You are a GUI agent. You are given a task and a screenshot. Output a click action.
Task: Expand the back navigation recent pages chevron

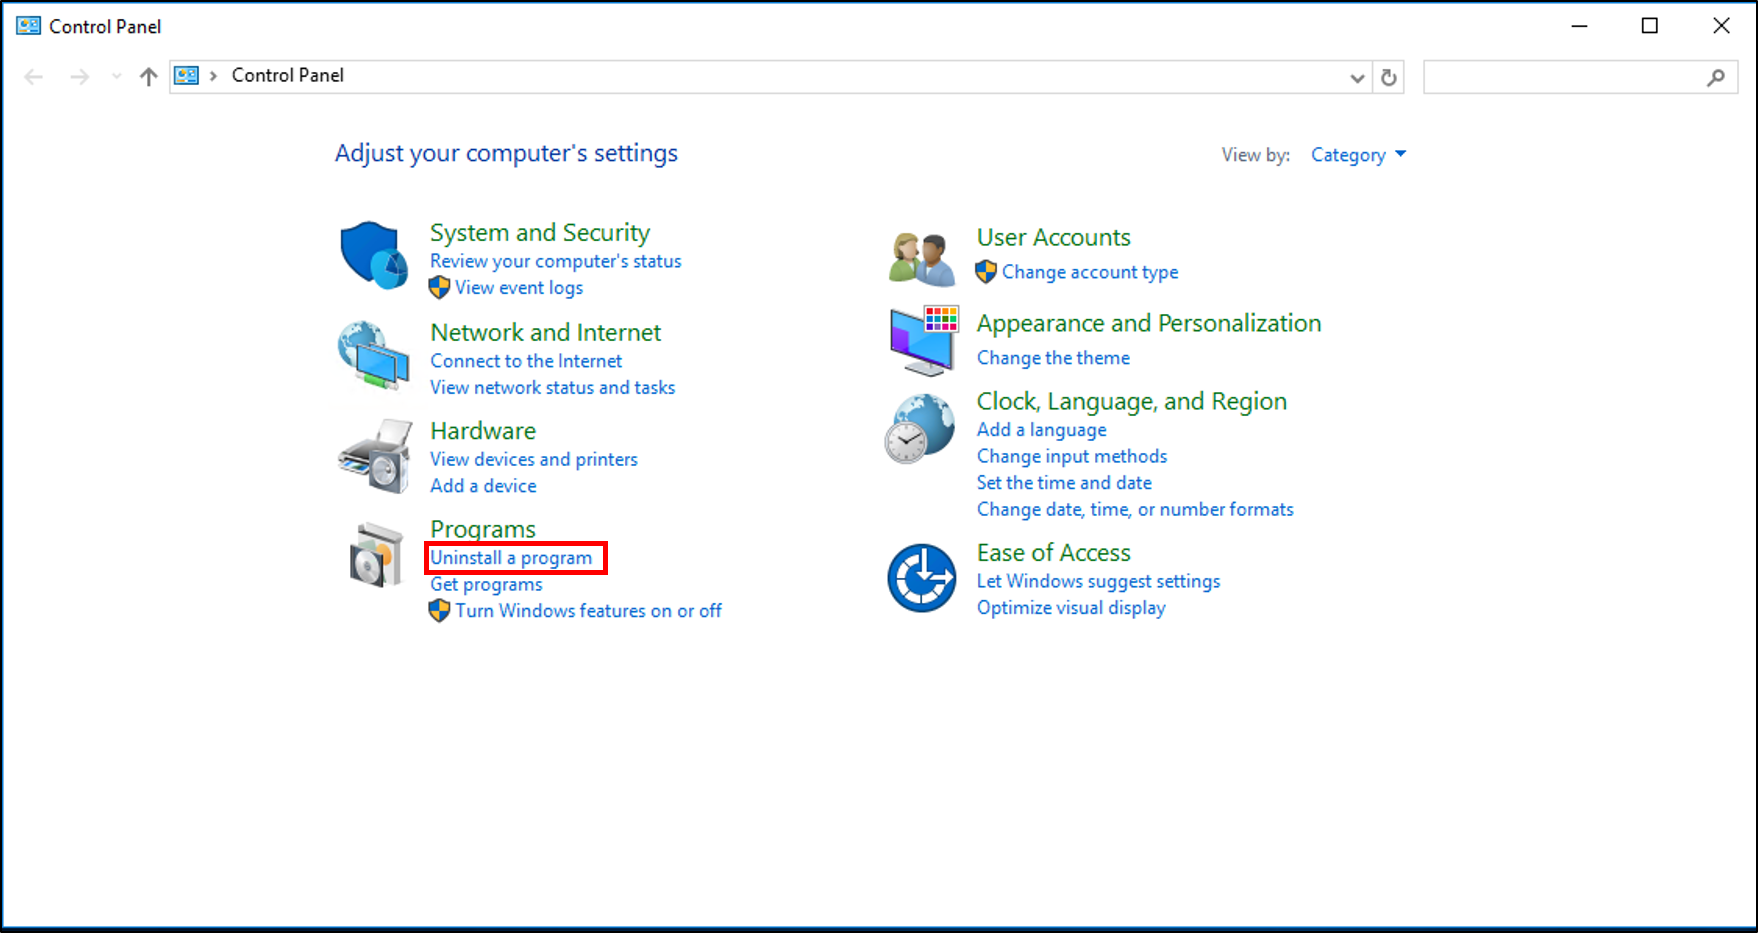(117, 75)
